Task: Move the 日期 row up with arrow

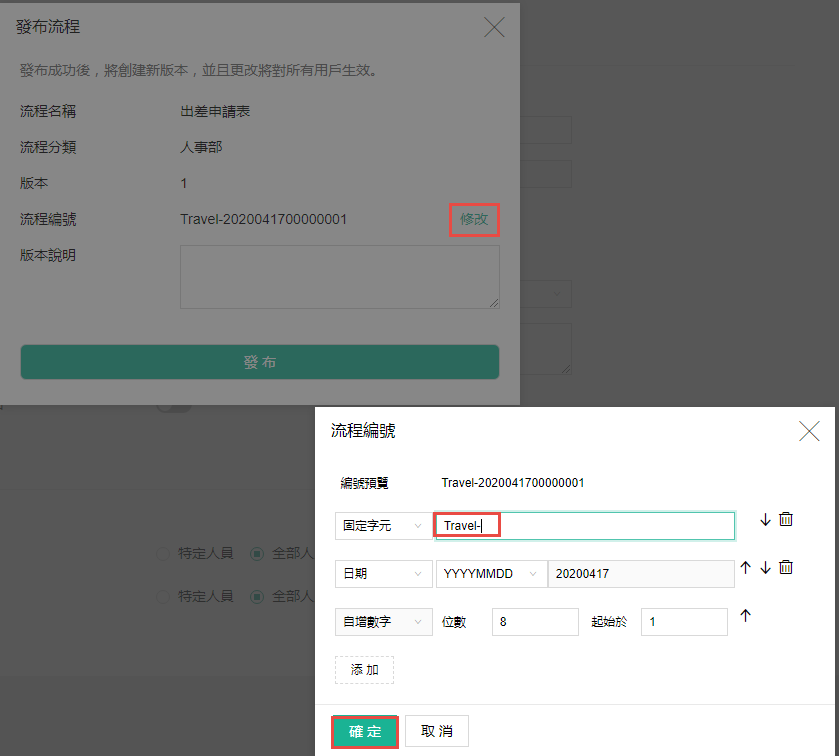Action: (x=745, y=568)
